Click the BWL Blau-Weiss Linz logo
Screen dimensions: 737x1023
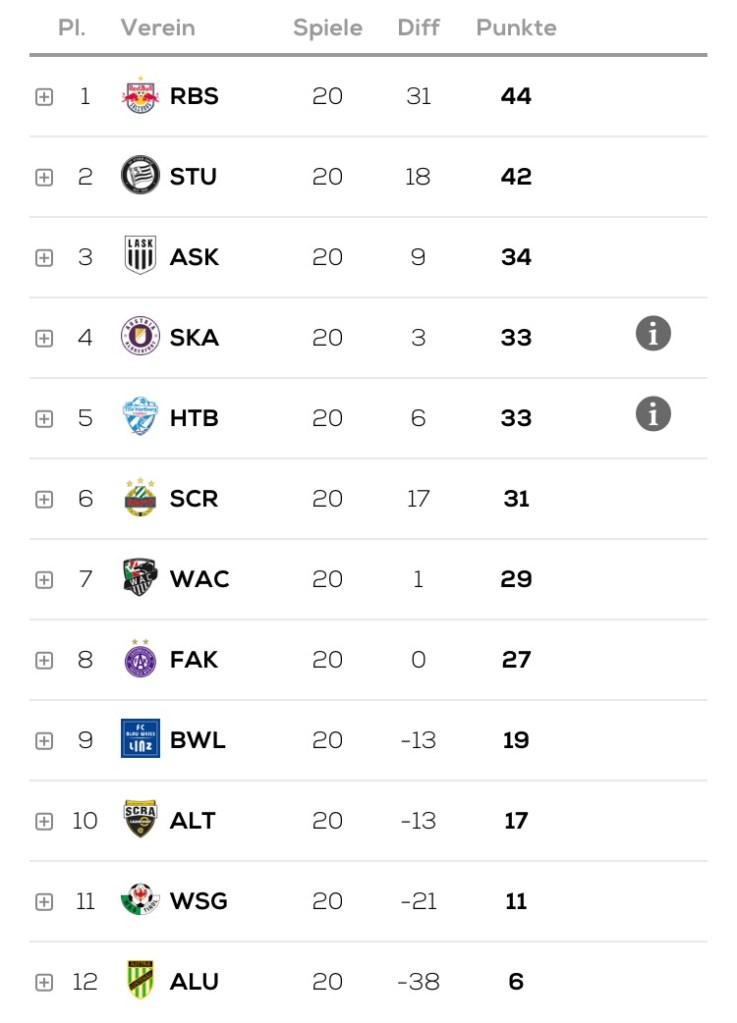point(140,739)
